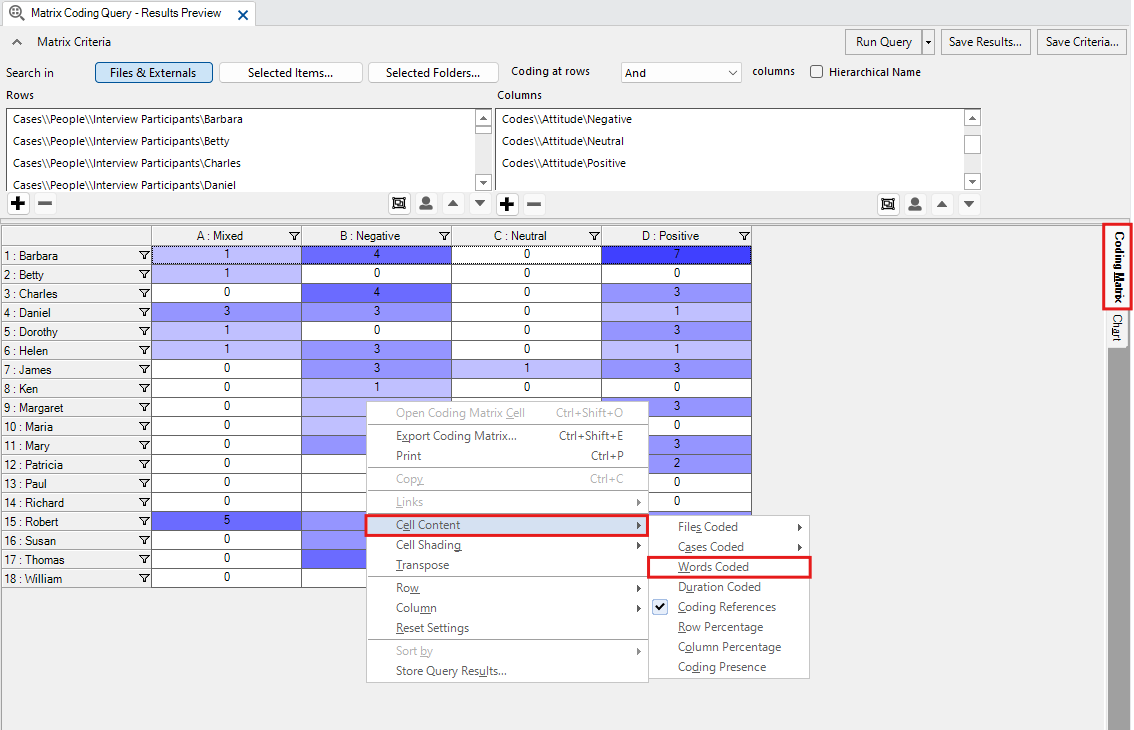
Task: Open the And coding operator dropdown
Action: (681, 72)
